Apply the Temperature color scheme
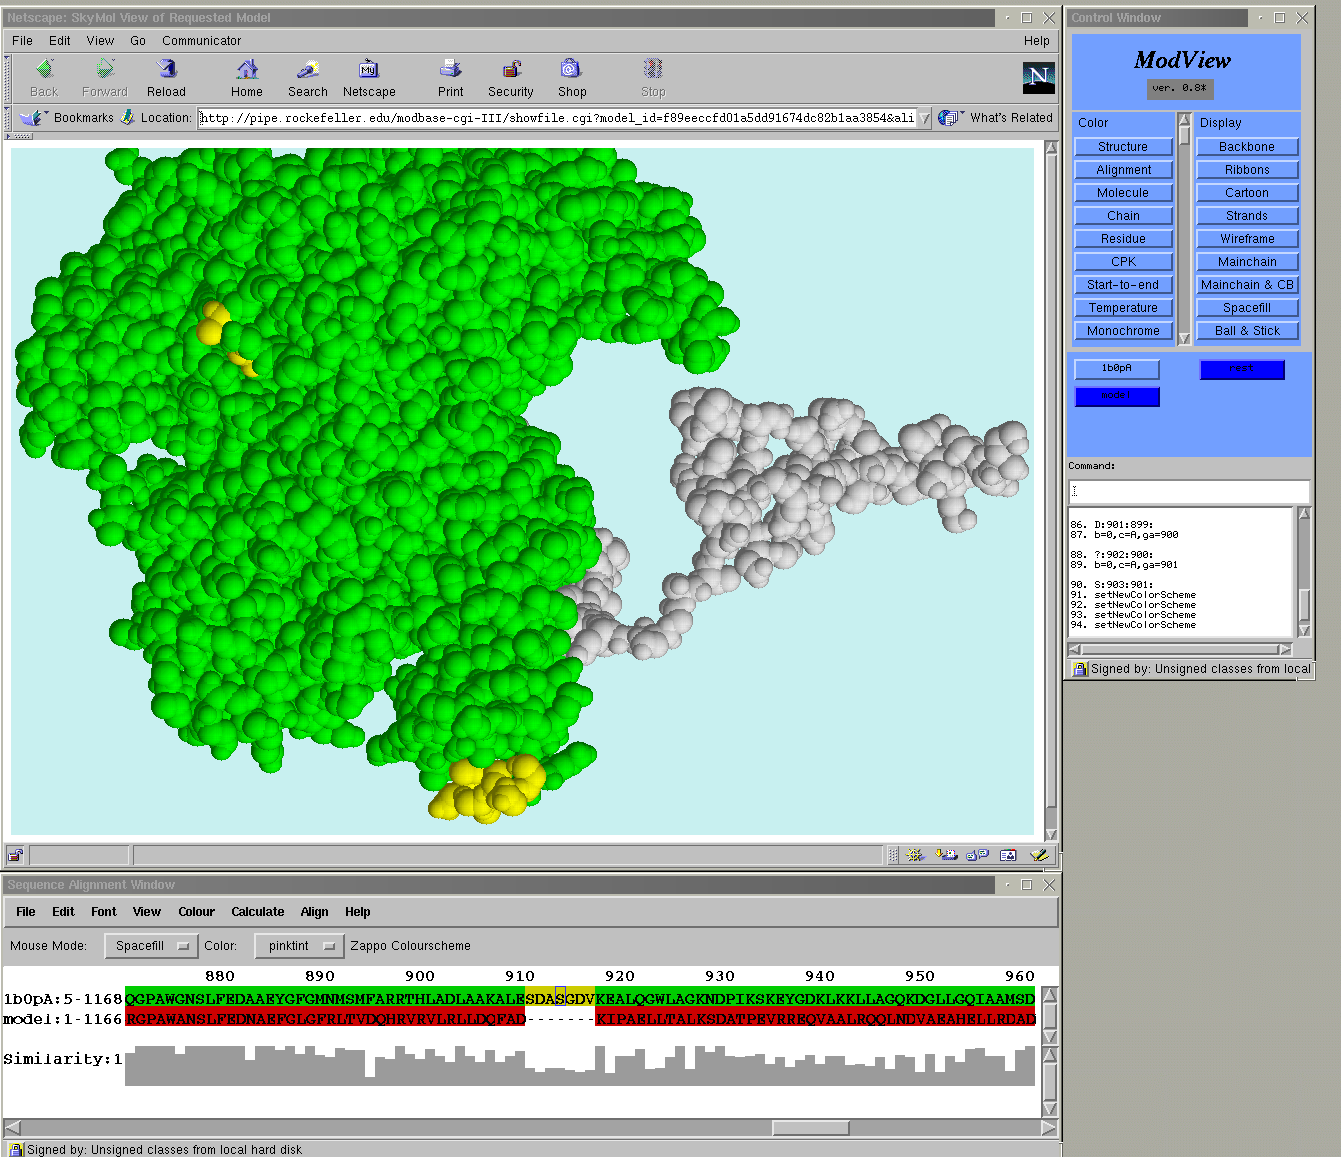 pyautogui.click(x=1123, y=308)
